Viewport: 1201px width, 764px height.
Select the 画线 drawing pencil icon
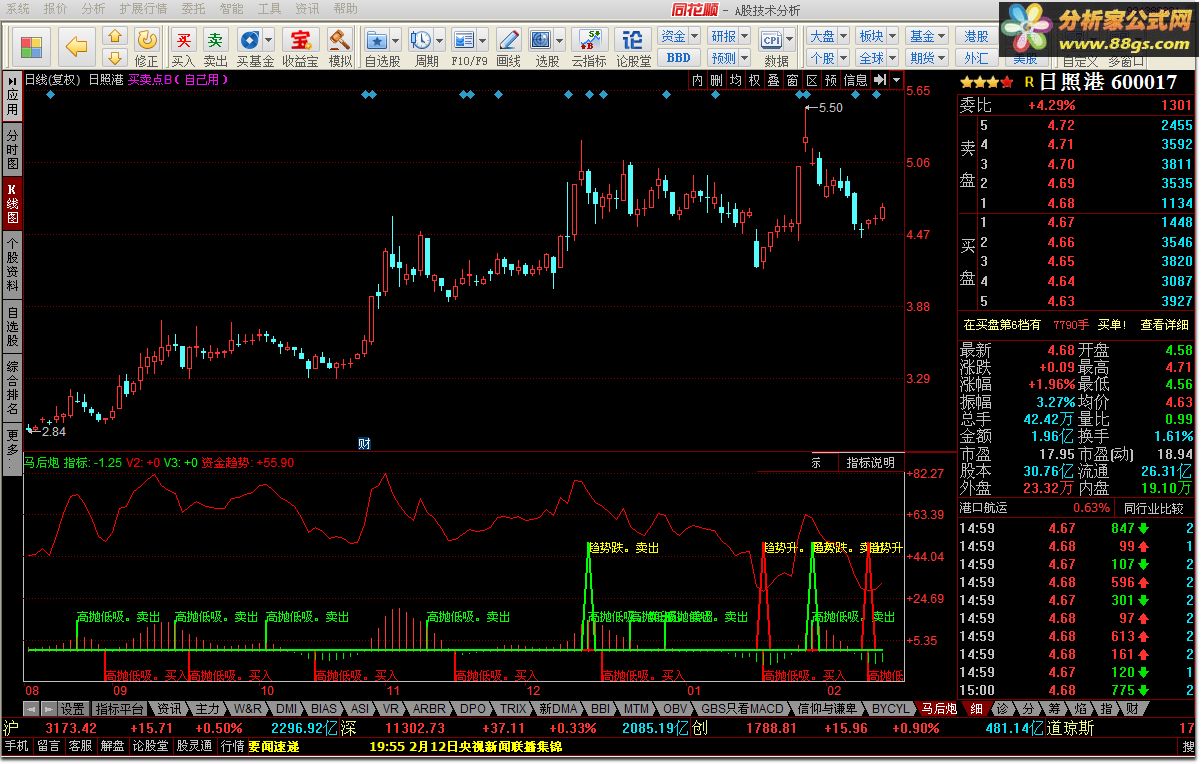[508, 46]
